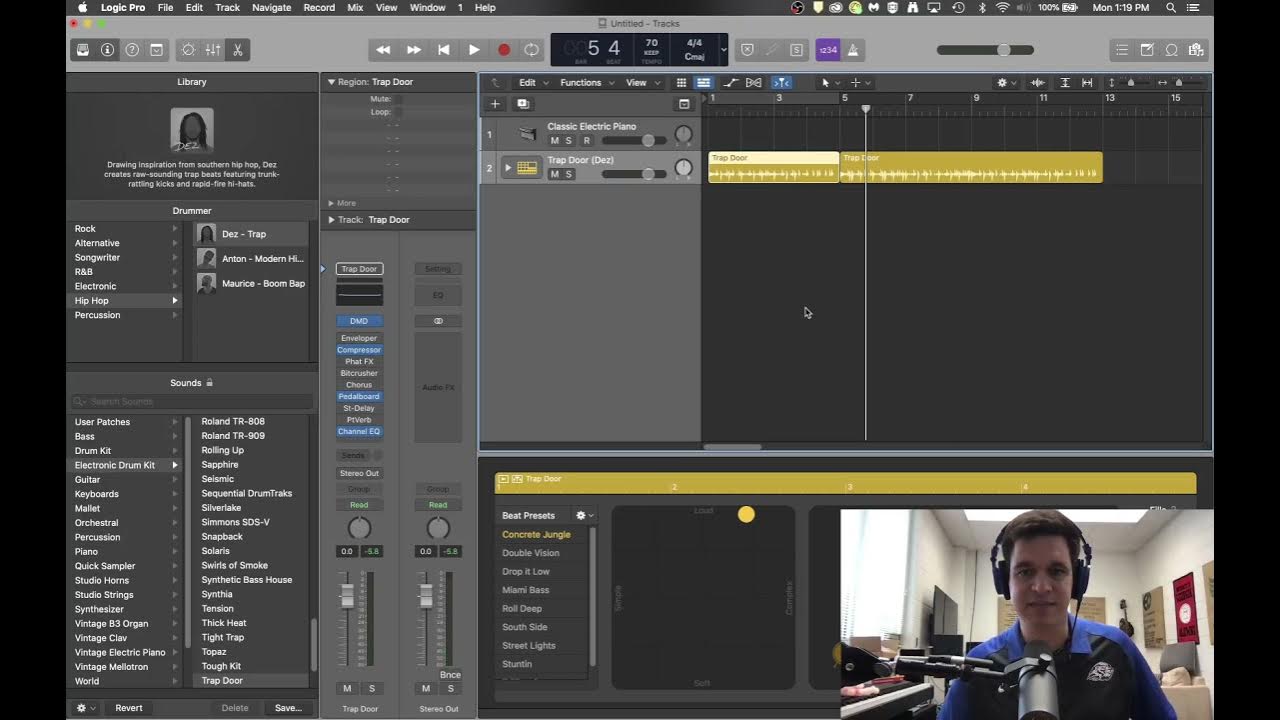Click the Spotlight search icon in menu bar
Image resolution: width=1280 pixels, height=720 pixels.
tap(1171, 7)
